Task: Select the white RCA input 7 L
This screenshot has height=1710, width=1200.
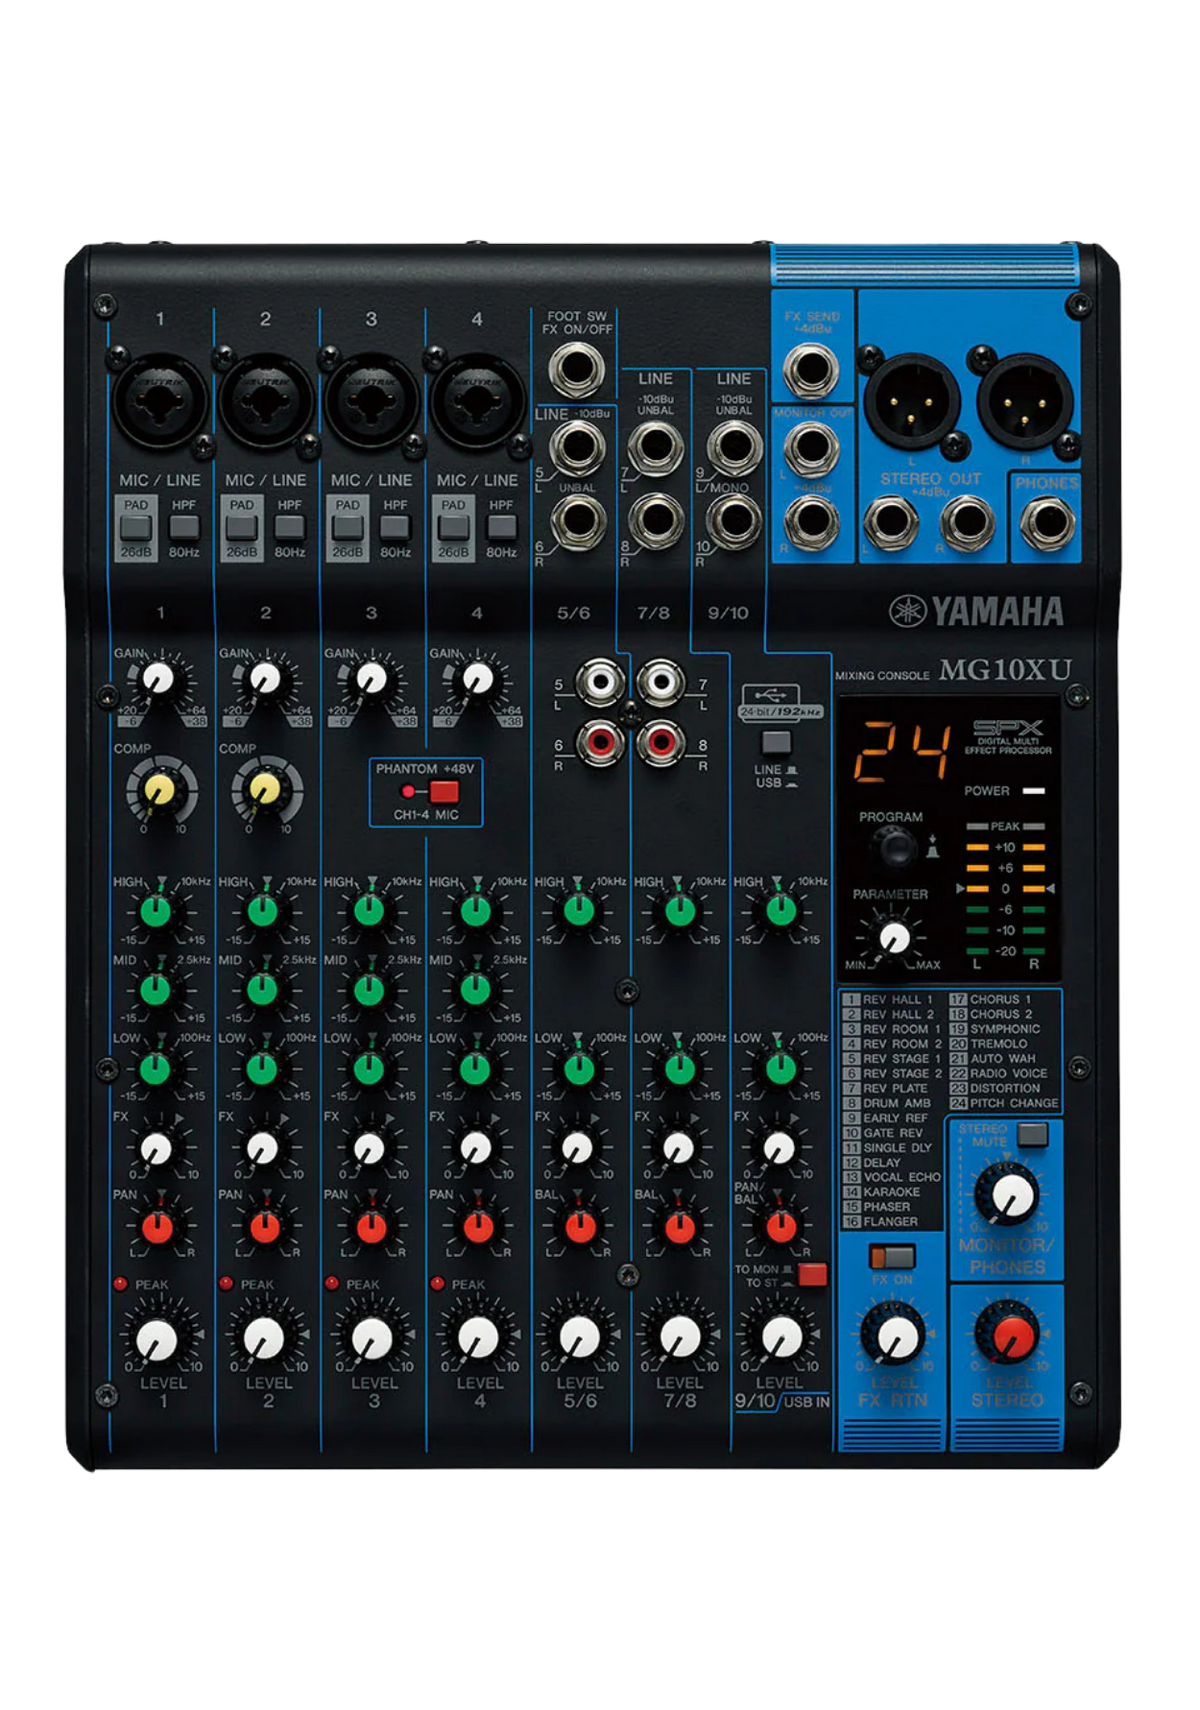Action: click(x=660, y=683)
